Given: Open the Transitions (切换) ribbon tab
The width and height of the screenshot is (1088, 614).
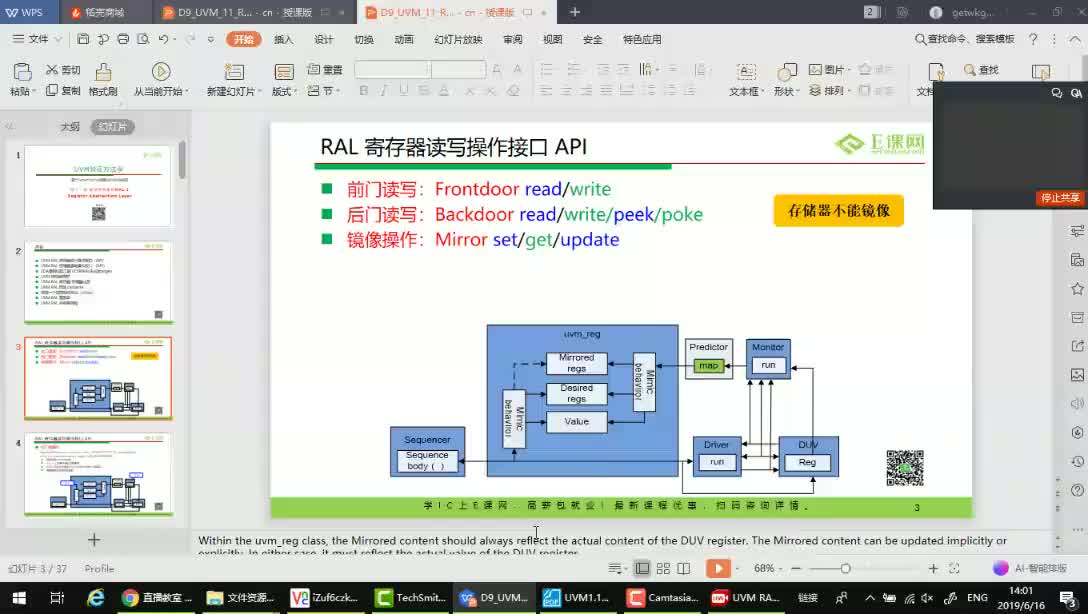Looking at the screenshot, I should [364, 40].
